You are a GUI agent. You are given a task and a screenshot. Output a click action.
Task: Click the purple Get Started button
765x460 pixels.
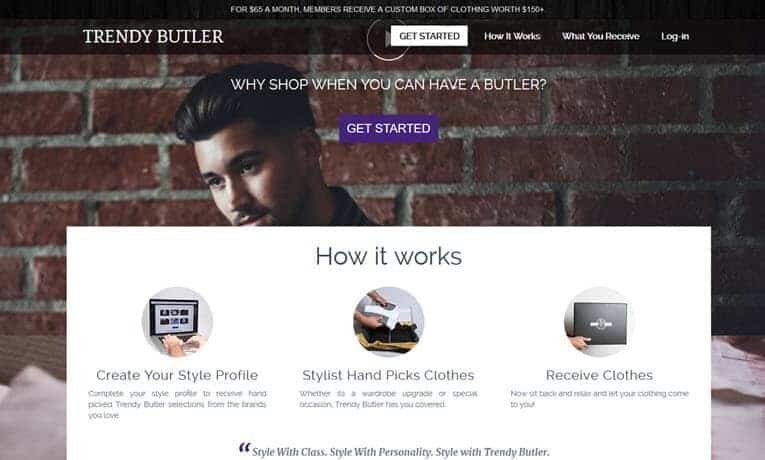[389, 128]
